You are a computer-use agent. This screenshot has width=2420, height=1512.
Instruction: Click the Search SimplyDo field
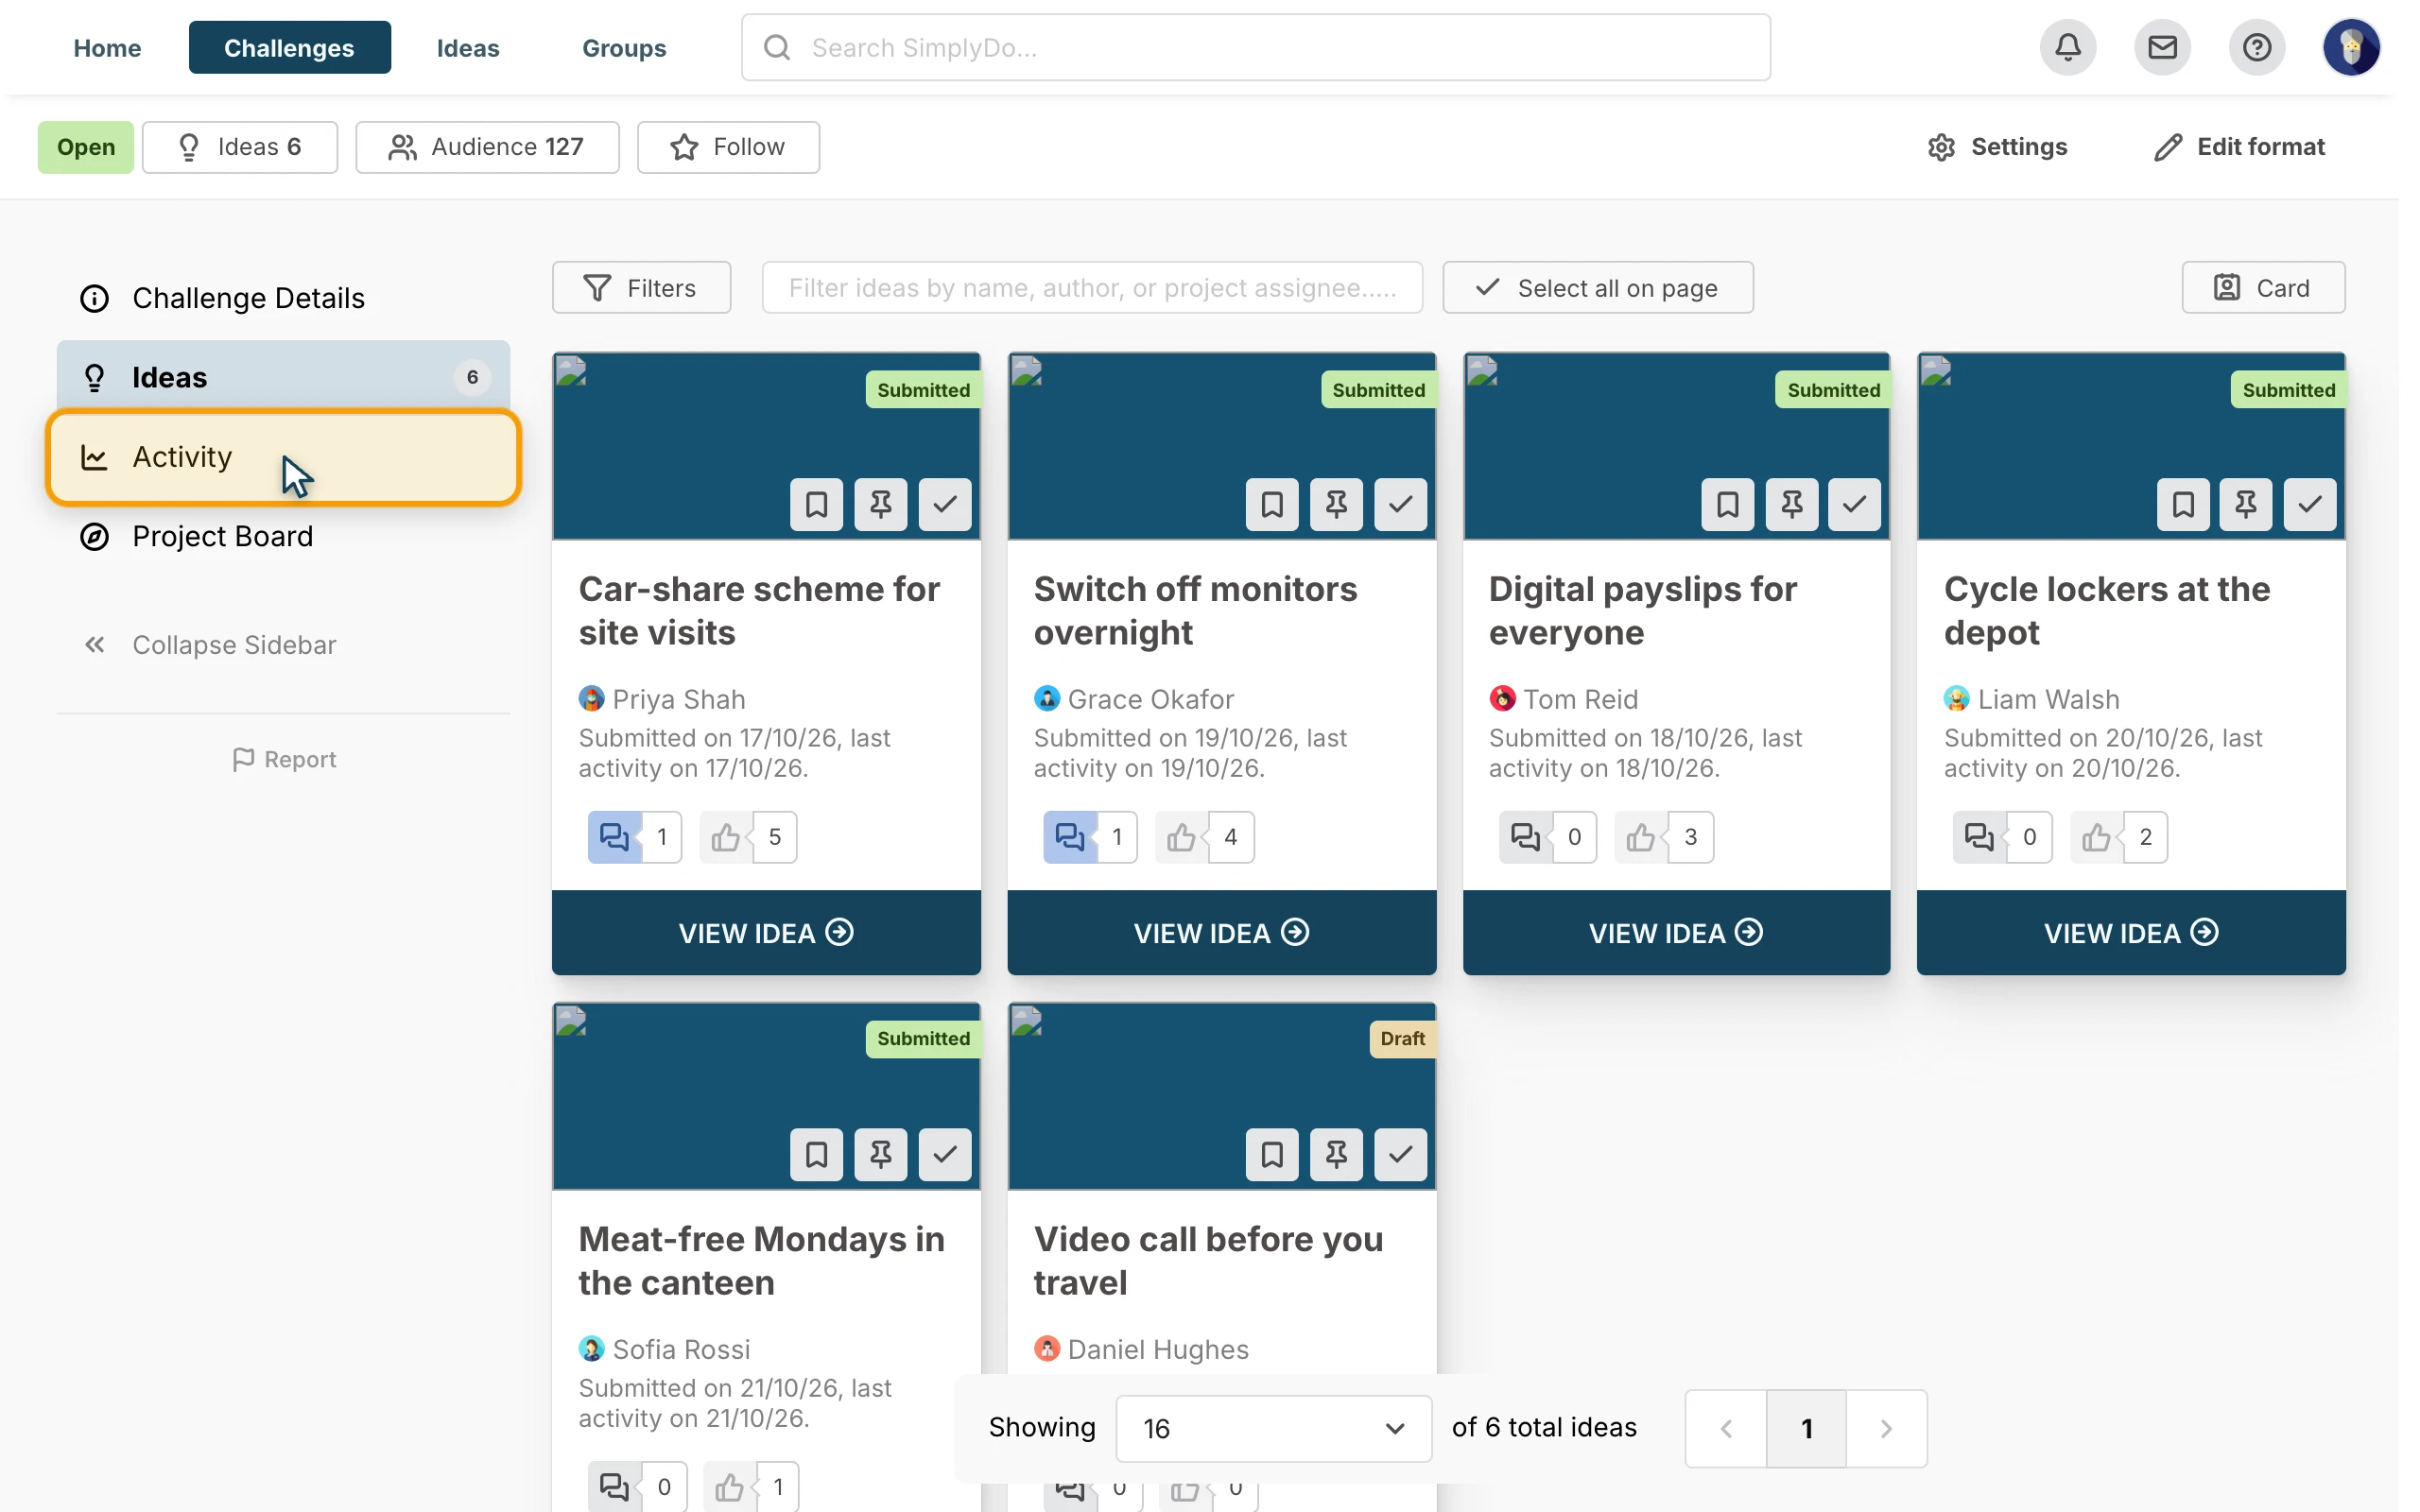point(1255,47)
